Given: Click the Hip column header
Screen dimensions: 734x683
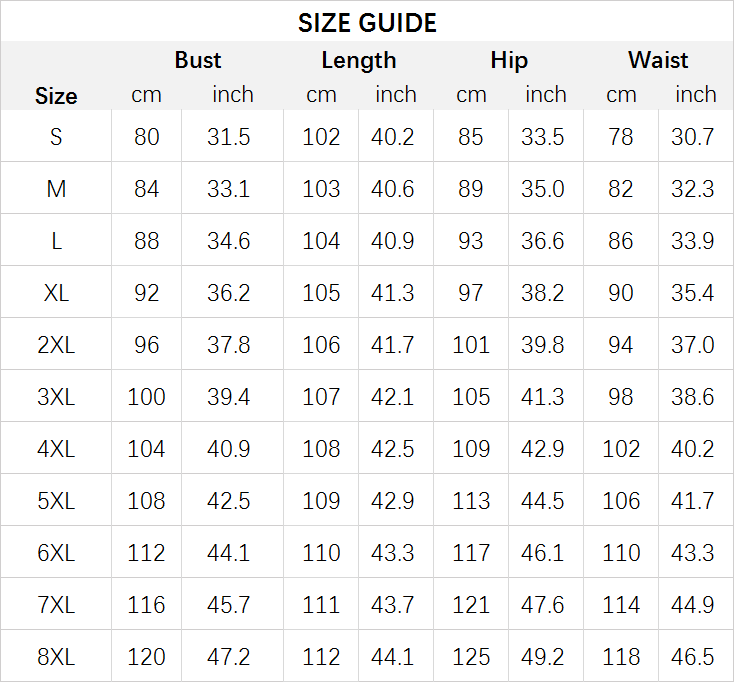Looking at the screenshot, I should click(x=509, y=60).
